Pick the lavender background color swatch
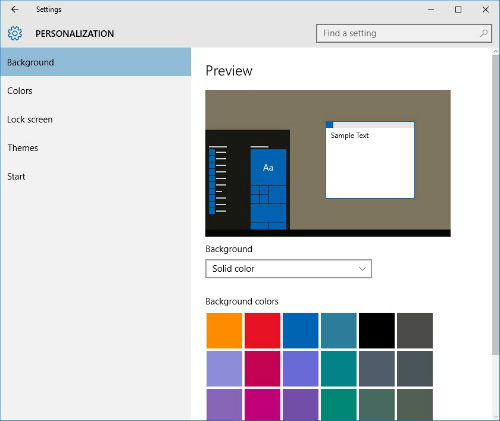The height and width of the screenshot is (421, 500). click(224, 369)
